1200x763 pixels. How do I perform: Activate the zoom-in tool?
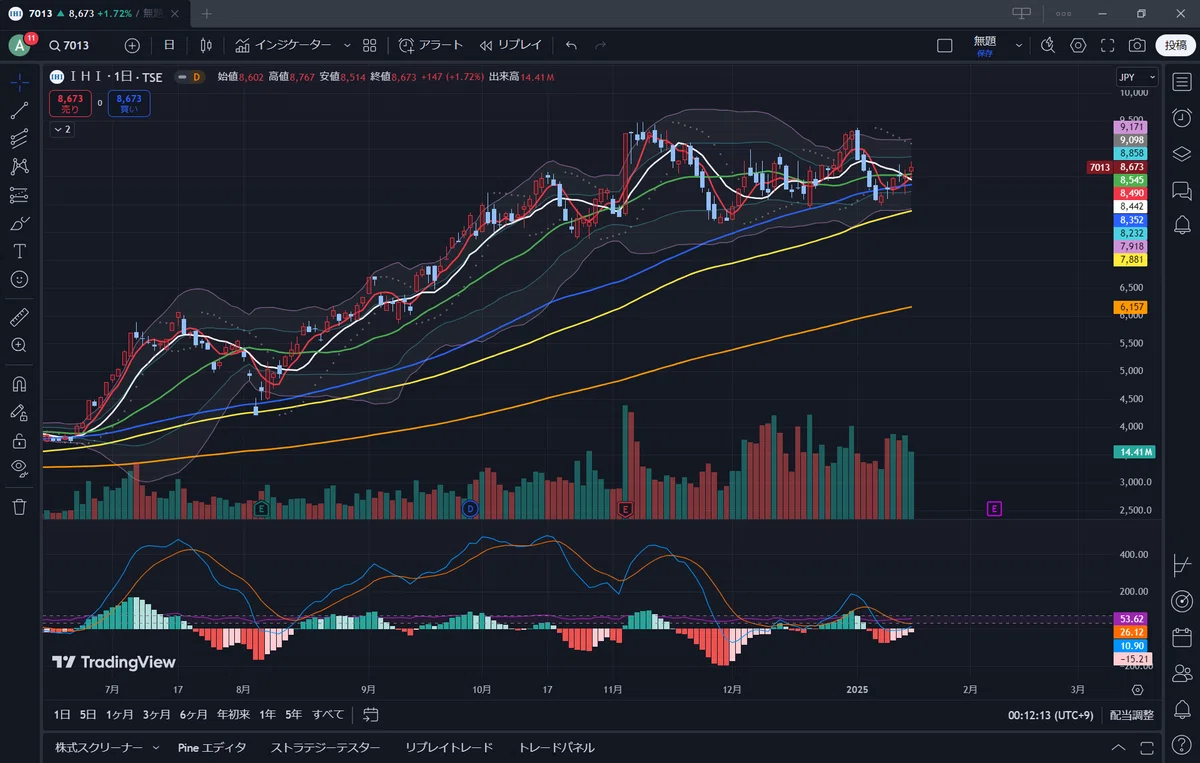[x=19, y=345]
